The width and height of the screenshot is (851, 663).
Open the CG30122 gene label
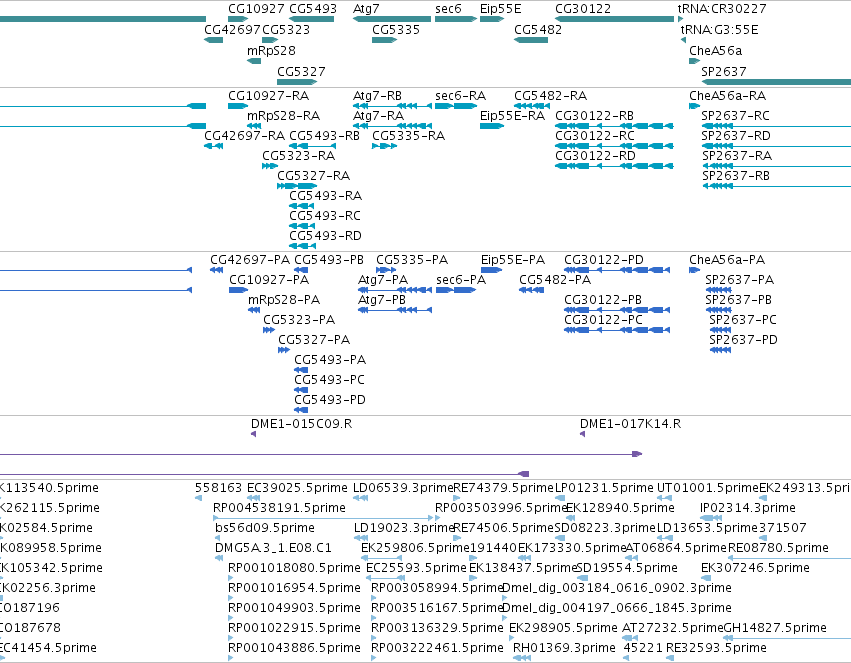pyautogui.click(x=582, y=9)
